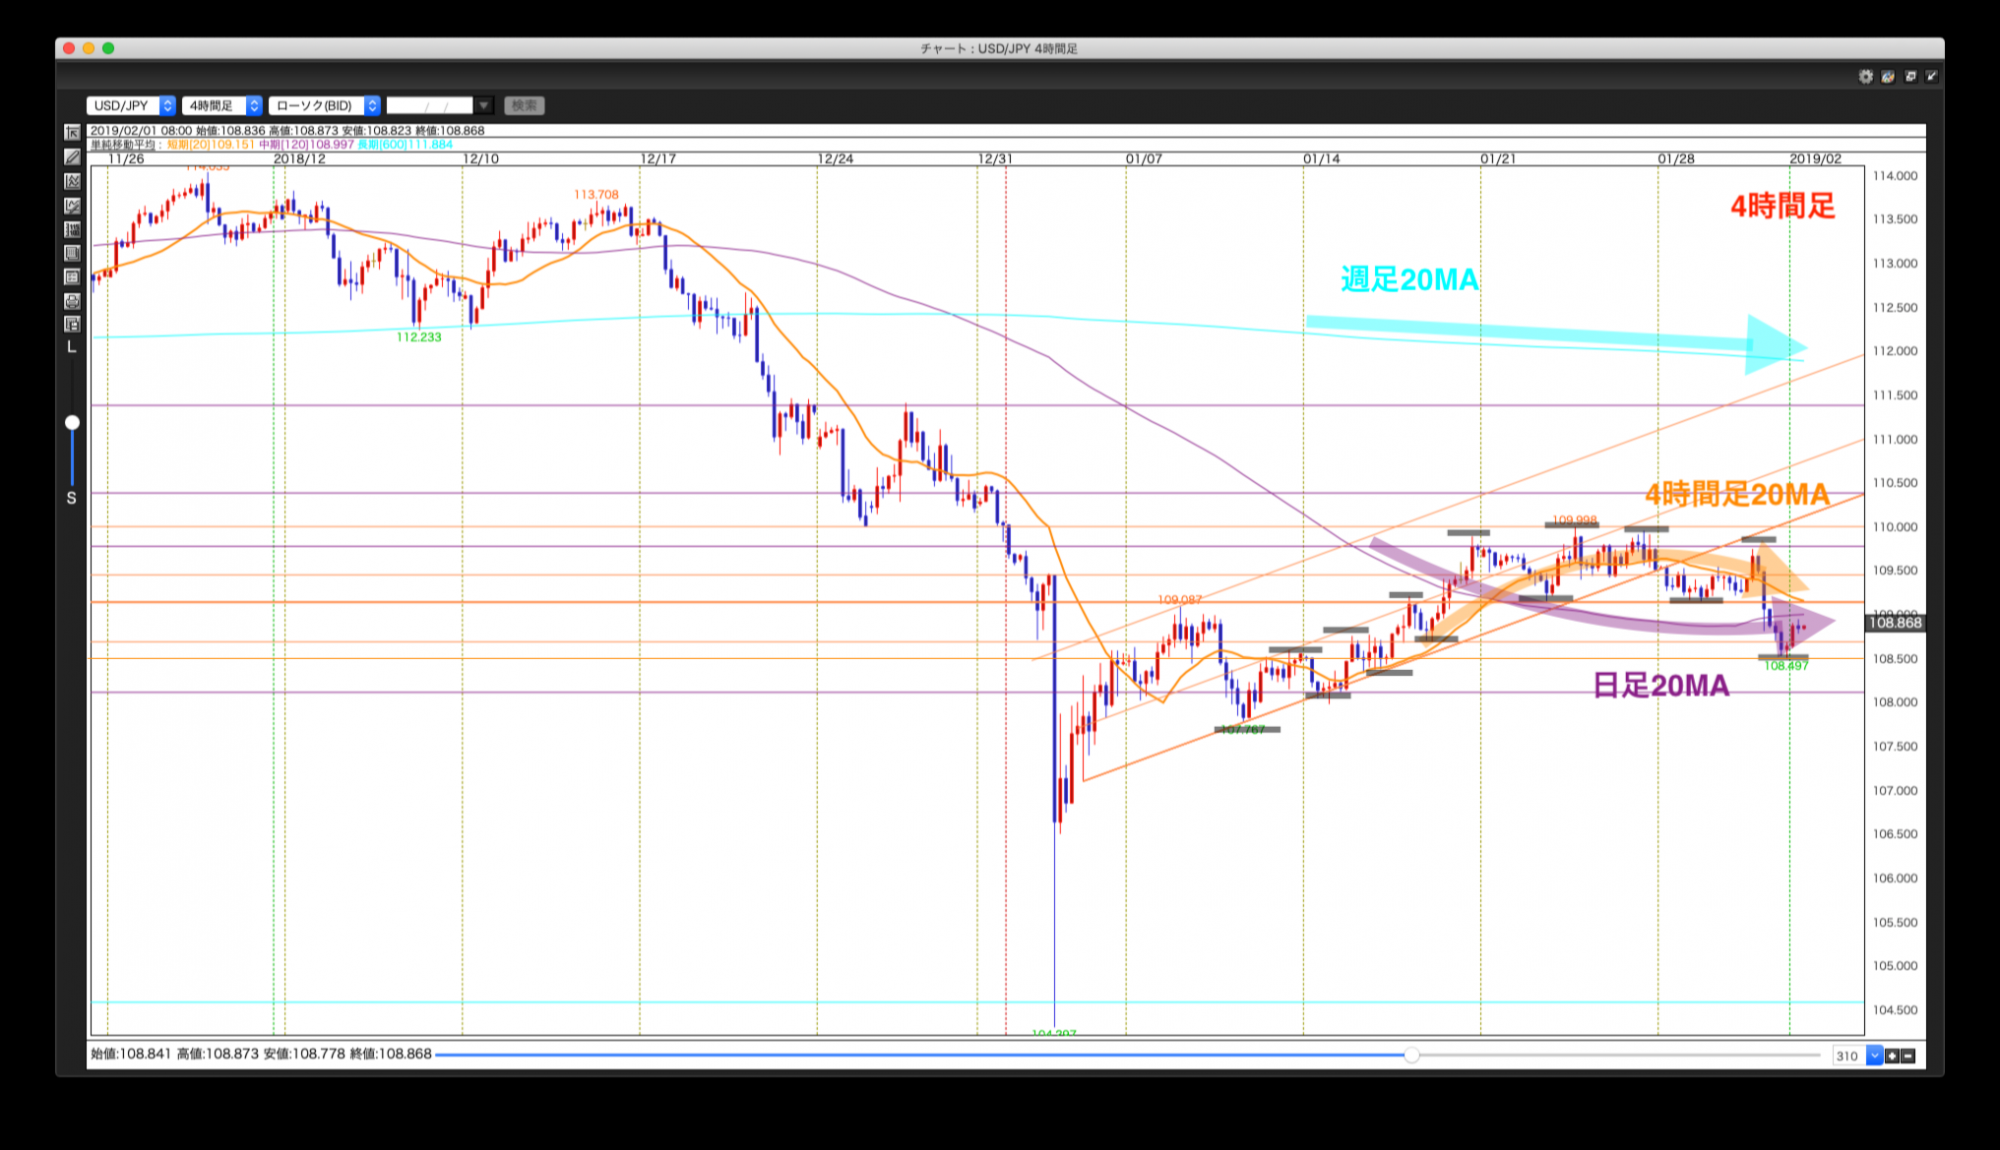Image resolution: width=2000 pixels, height=1150 pixels.
Task: Open the trend indicator chart icon
Action: tap(72, 181)
